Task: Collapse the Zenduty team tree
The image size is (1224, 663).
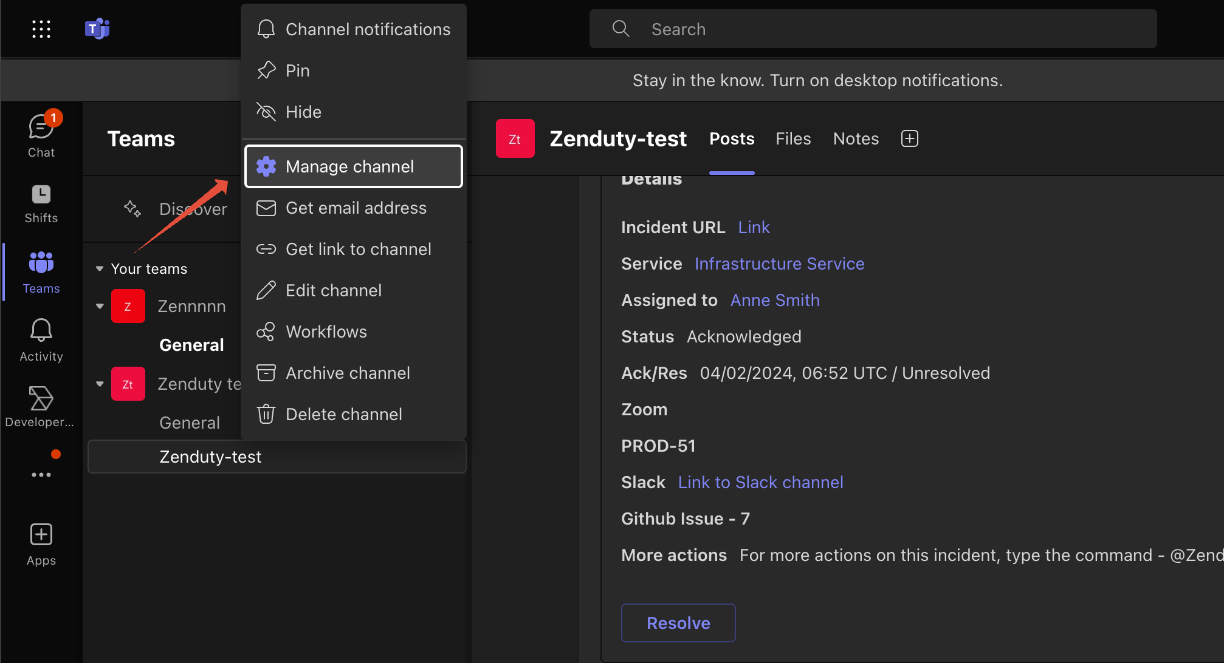Action: [99, 384]
